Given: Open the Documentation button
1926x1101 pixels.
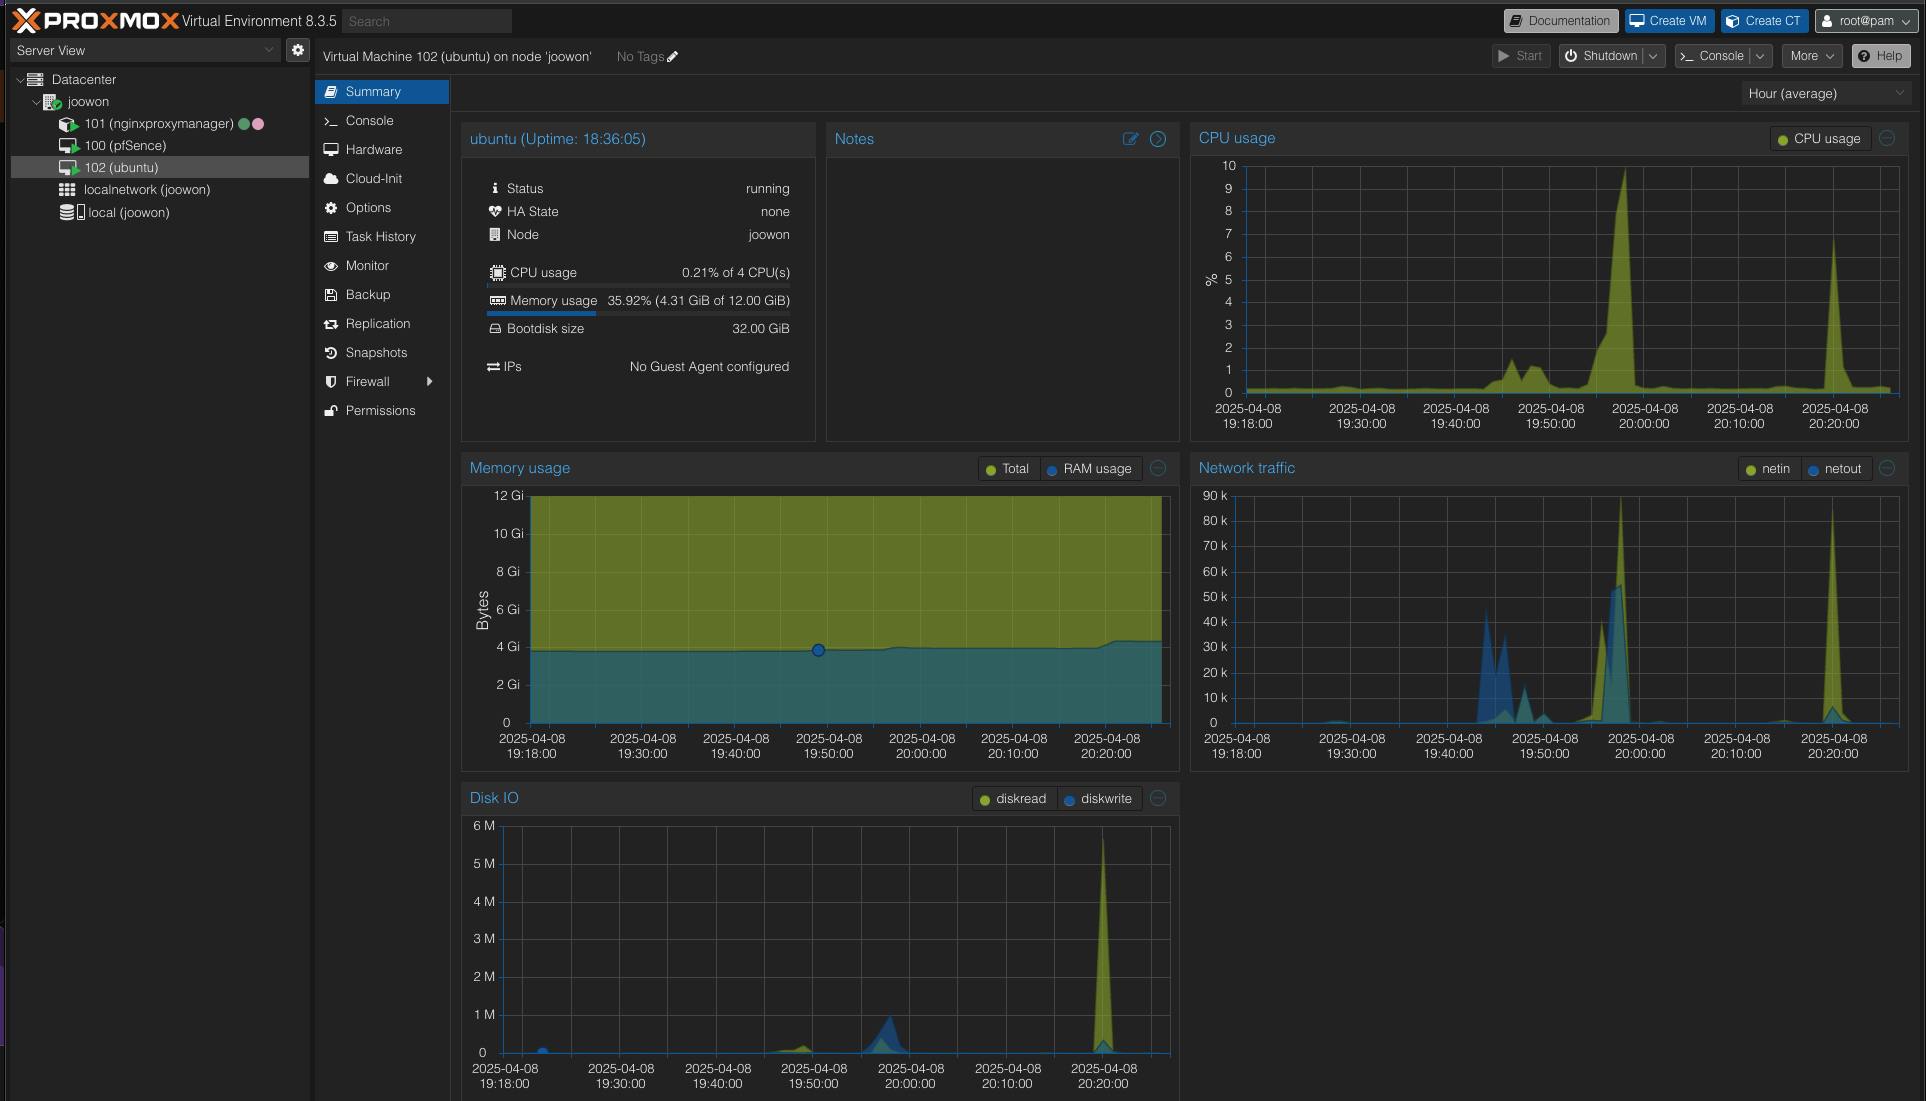Looking at the screenshot, I should point(1560,21).
